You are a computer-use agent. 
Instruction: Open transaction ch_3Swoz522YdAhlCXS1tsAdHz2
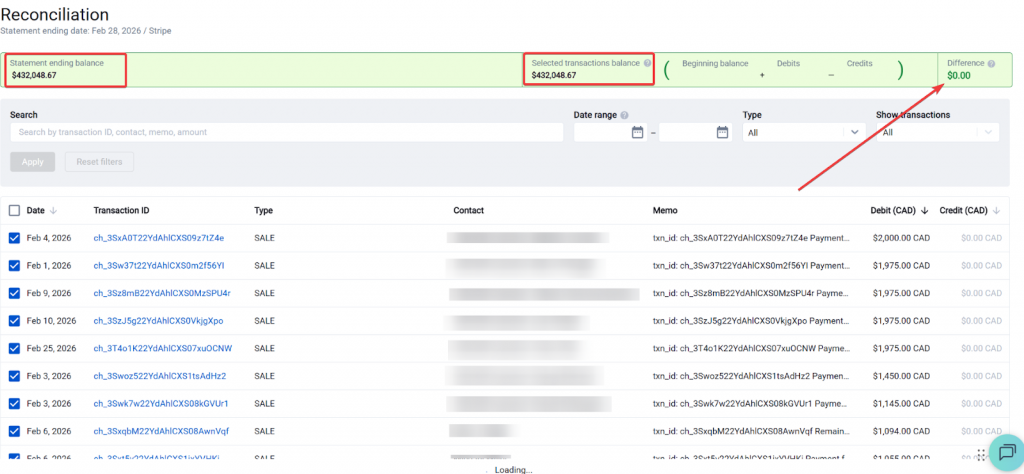[x=160, y=376]
